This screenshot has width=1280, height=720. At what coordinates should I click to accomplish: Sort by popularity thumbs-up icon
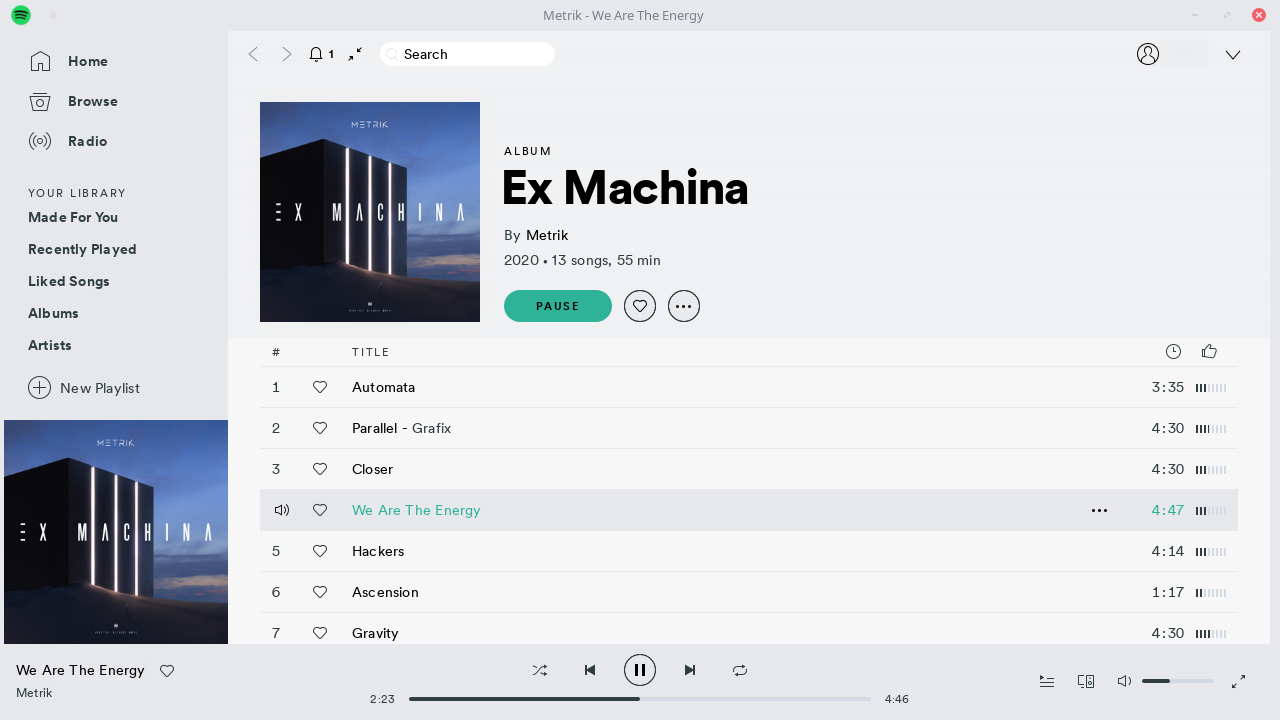pyautogui.click(x=1209, y=351)
